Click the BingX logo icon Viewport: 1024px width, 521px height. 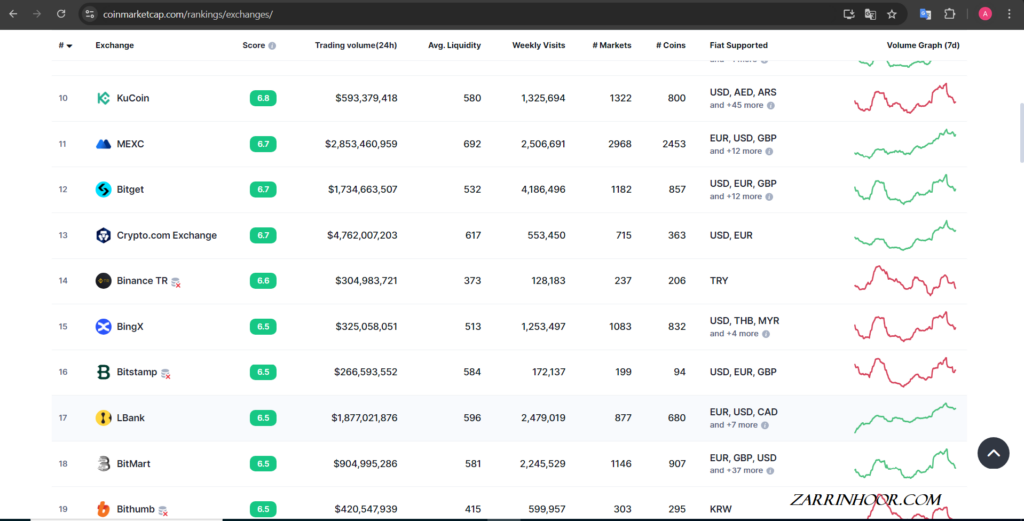point(103,327)
